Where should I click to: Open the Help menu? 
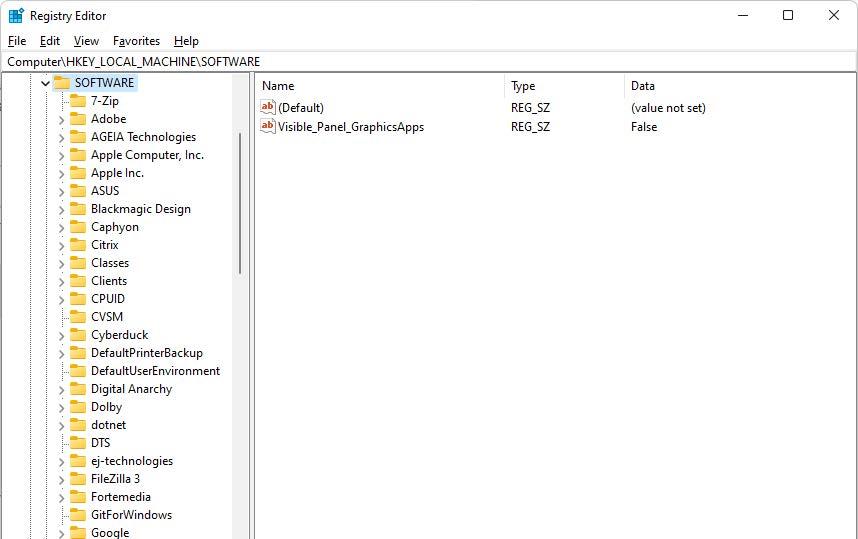point(186,41)
